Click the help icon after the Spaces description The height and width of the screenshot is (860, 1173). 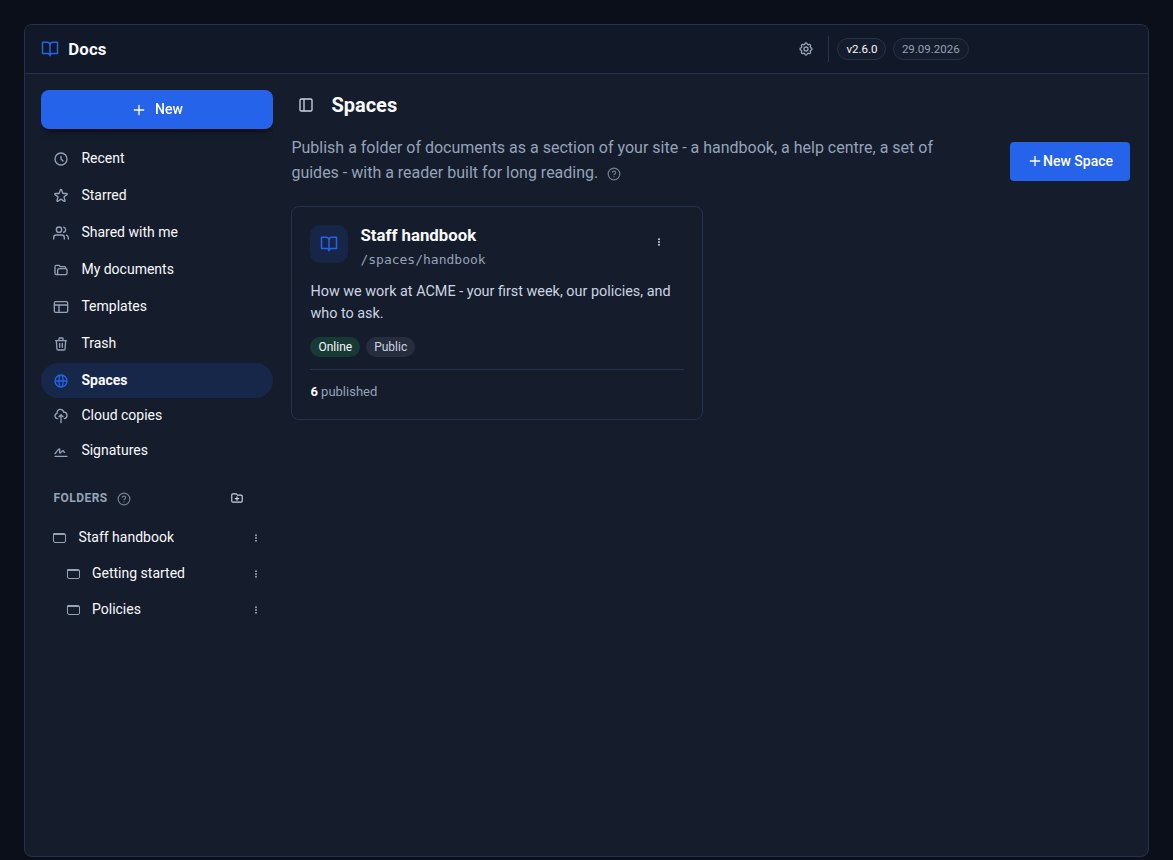613,174
